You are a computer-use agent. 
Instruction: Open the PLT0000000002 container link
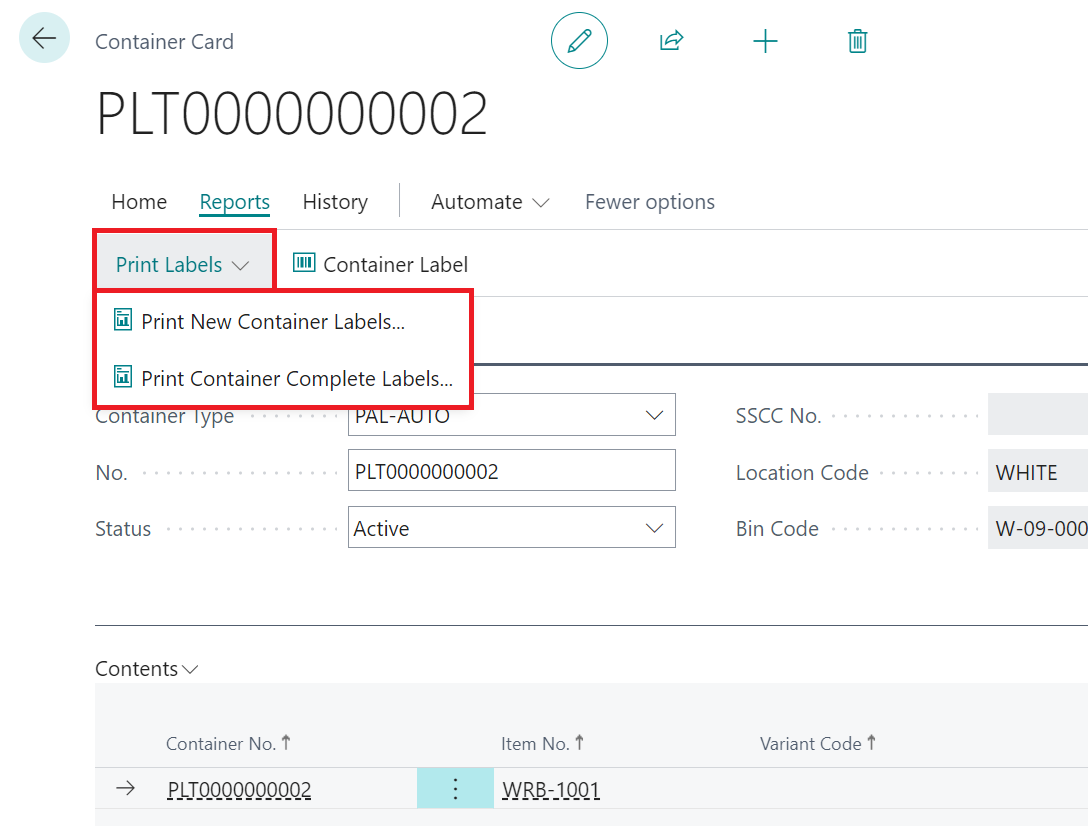(239, 788)
